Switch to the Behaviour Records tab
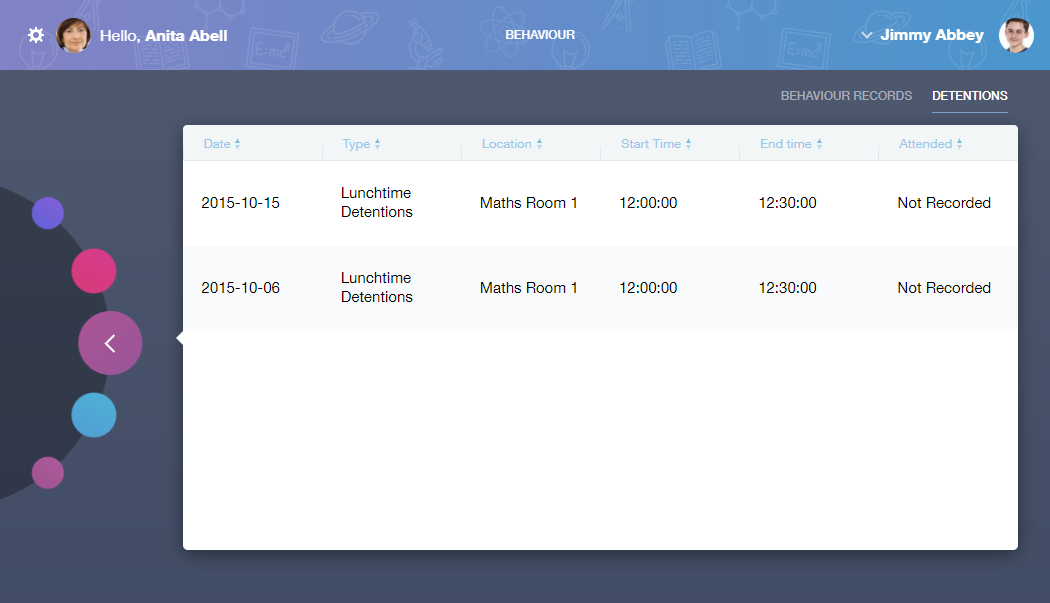The height and width of the screenshot is (603, 1050). click(x=846, y=96)
